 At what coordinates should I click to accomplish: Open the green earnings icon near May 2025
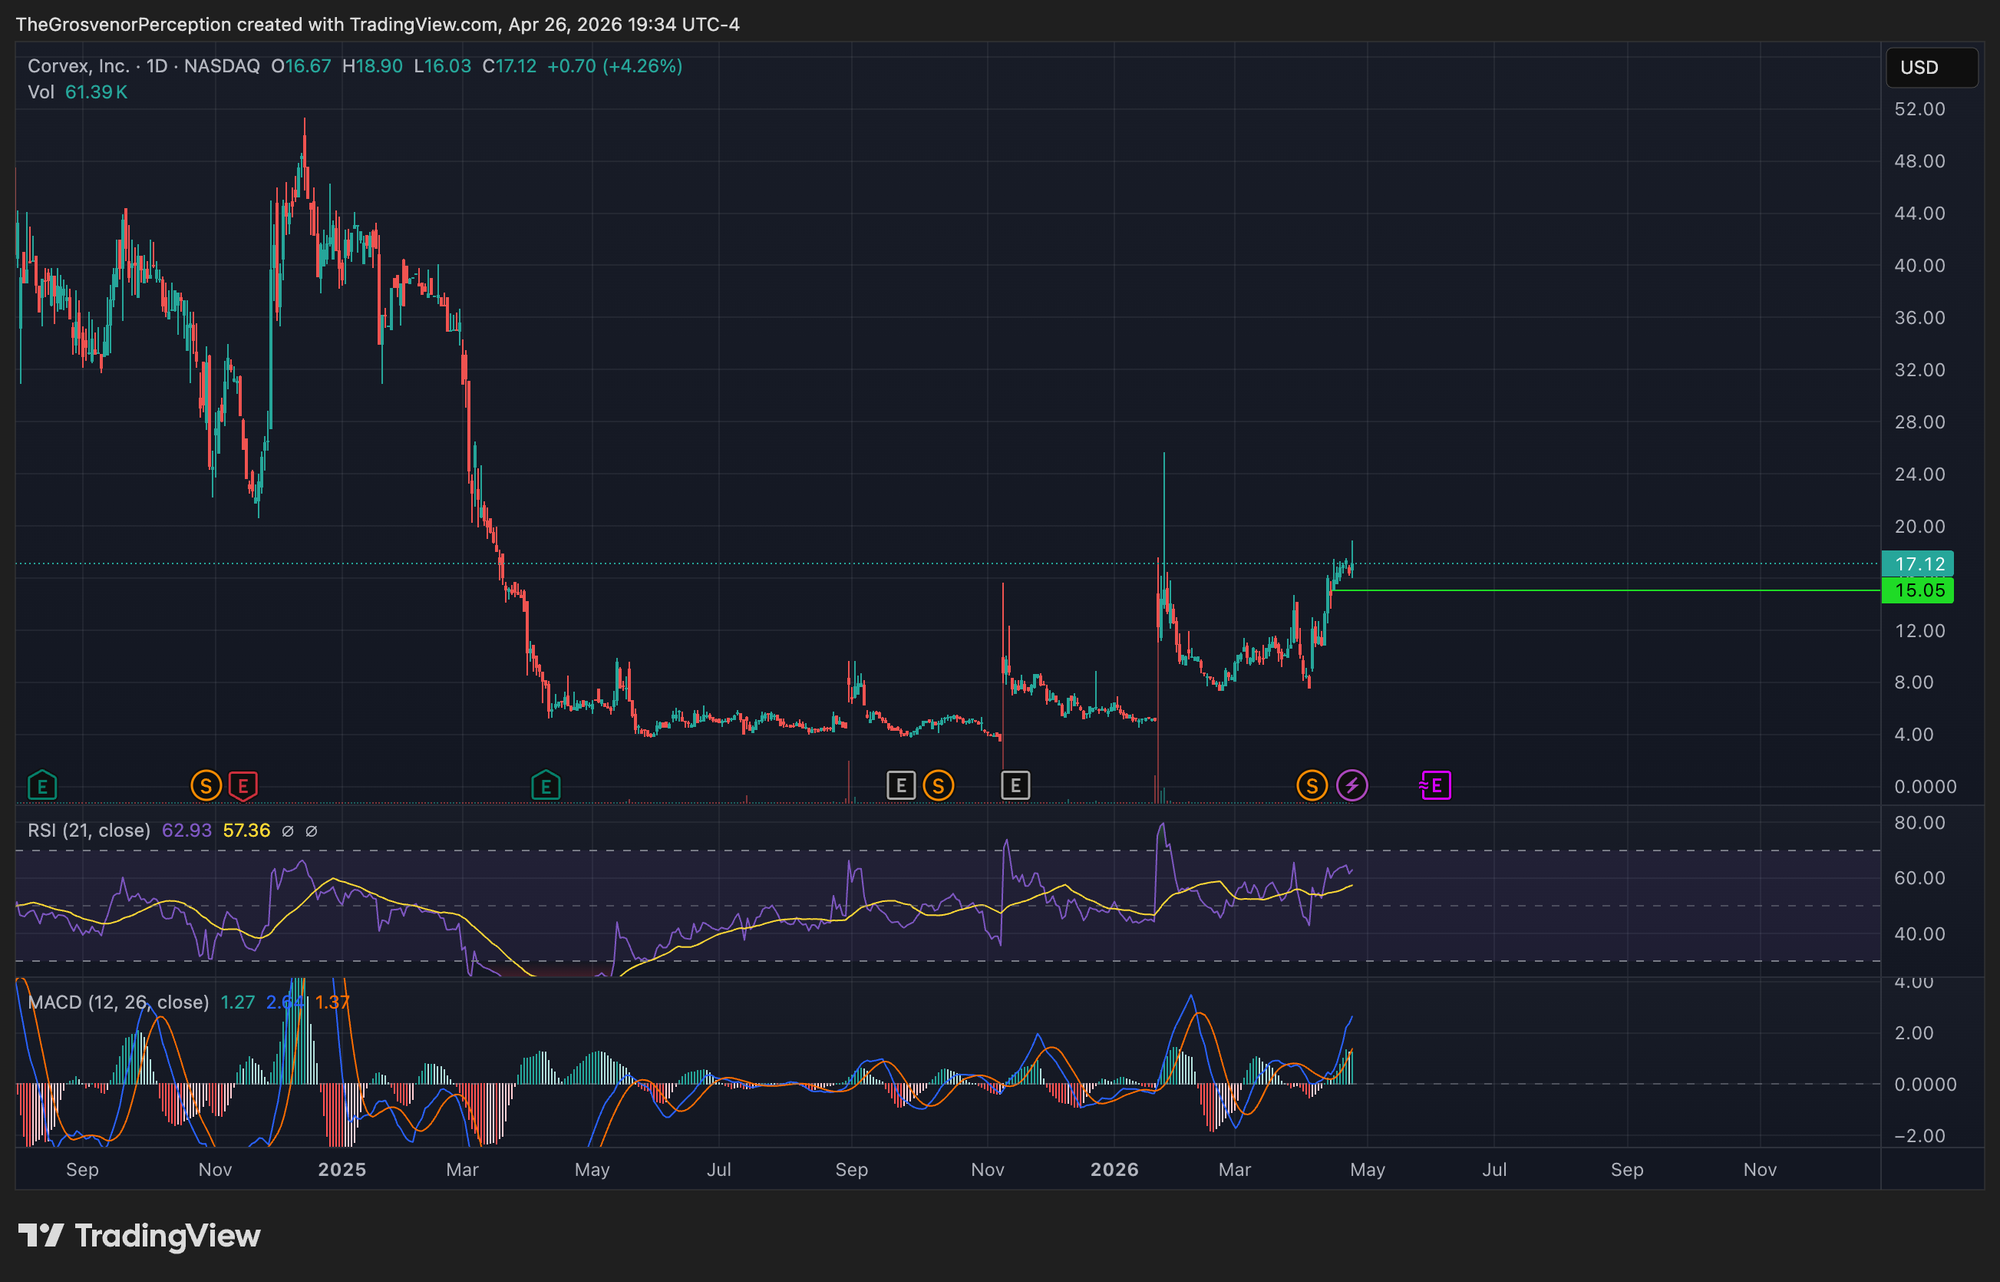point(545,786)
